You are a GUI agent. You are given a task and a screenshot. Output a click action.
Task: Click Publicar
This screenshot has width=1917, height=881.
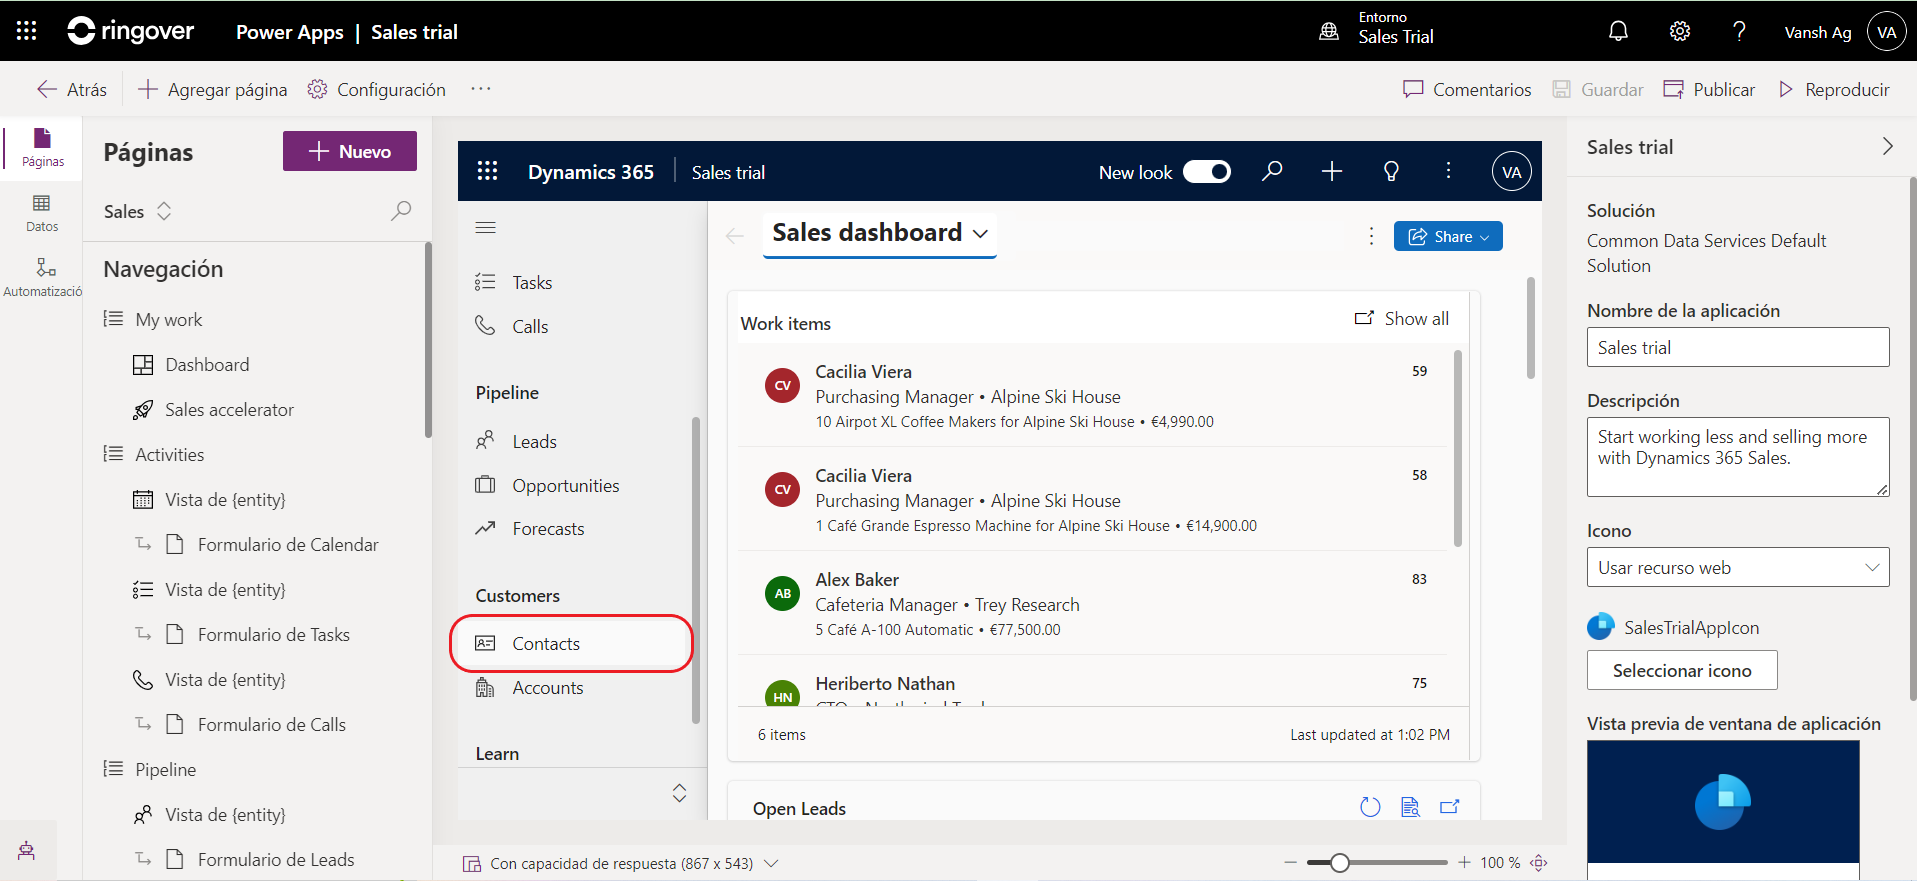[1709, 89]
